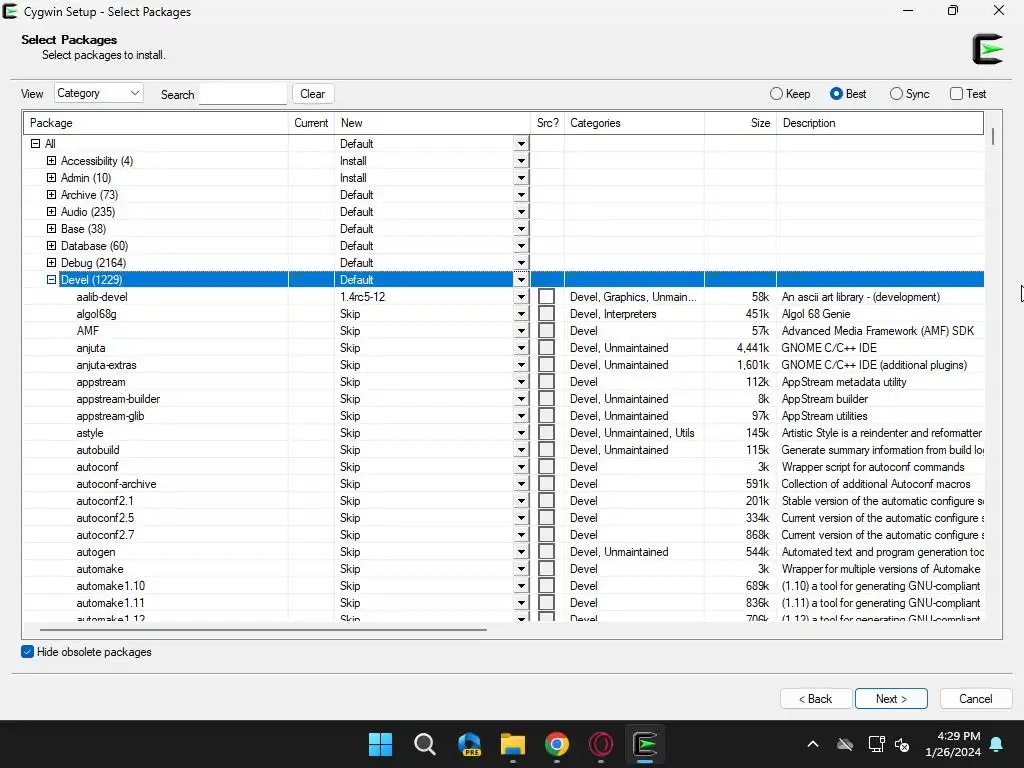Open taskbar Search
1024x768 pixels.
(x=424, y=744)
